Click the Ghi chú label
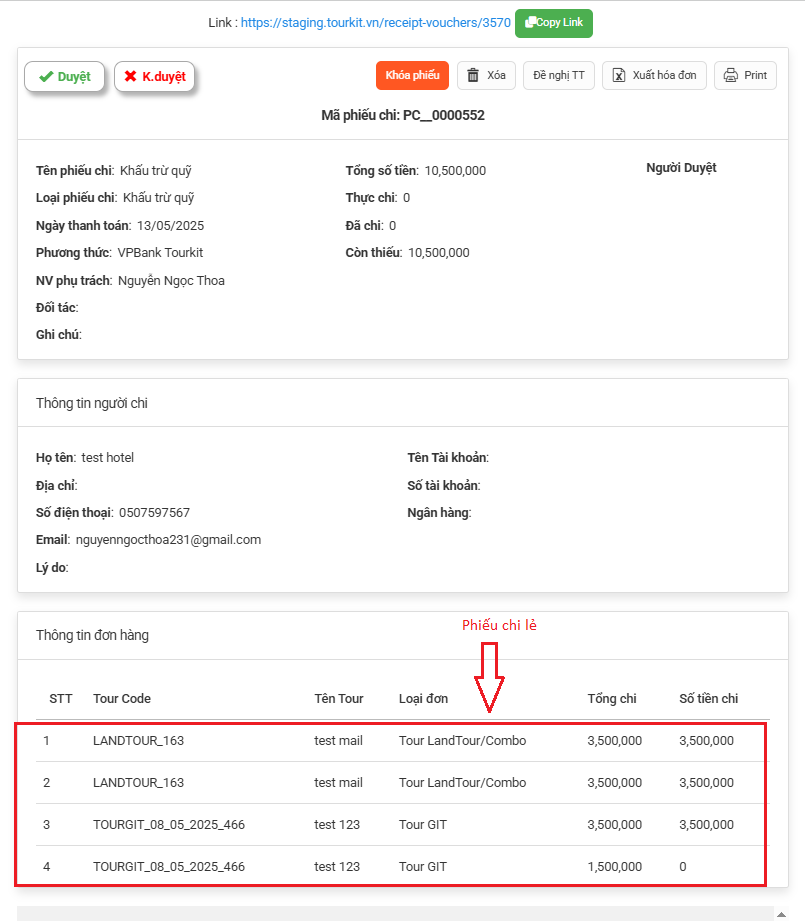Screen dimensions: 805x921 59,335
